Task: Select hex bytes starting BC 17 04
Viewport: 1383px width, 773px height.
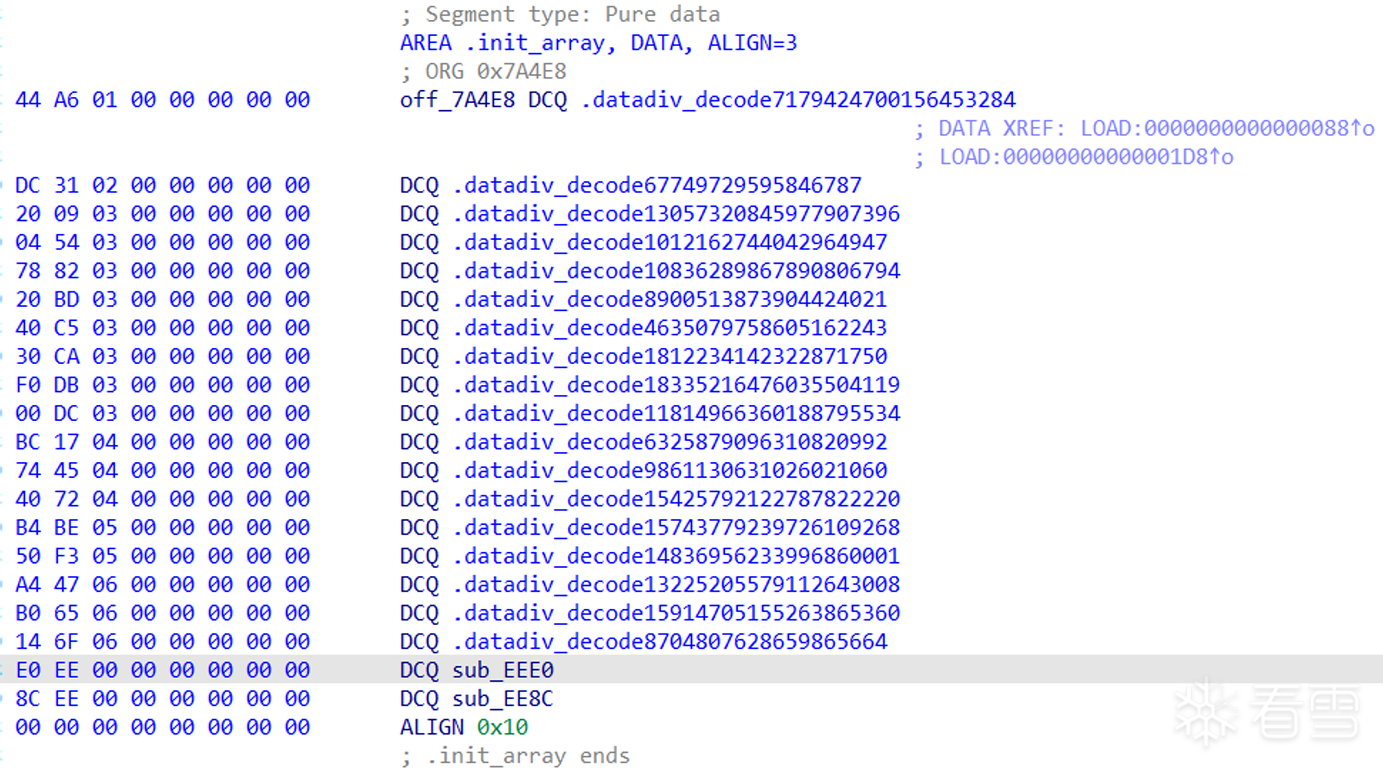Action: coord(163,442)
